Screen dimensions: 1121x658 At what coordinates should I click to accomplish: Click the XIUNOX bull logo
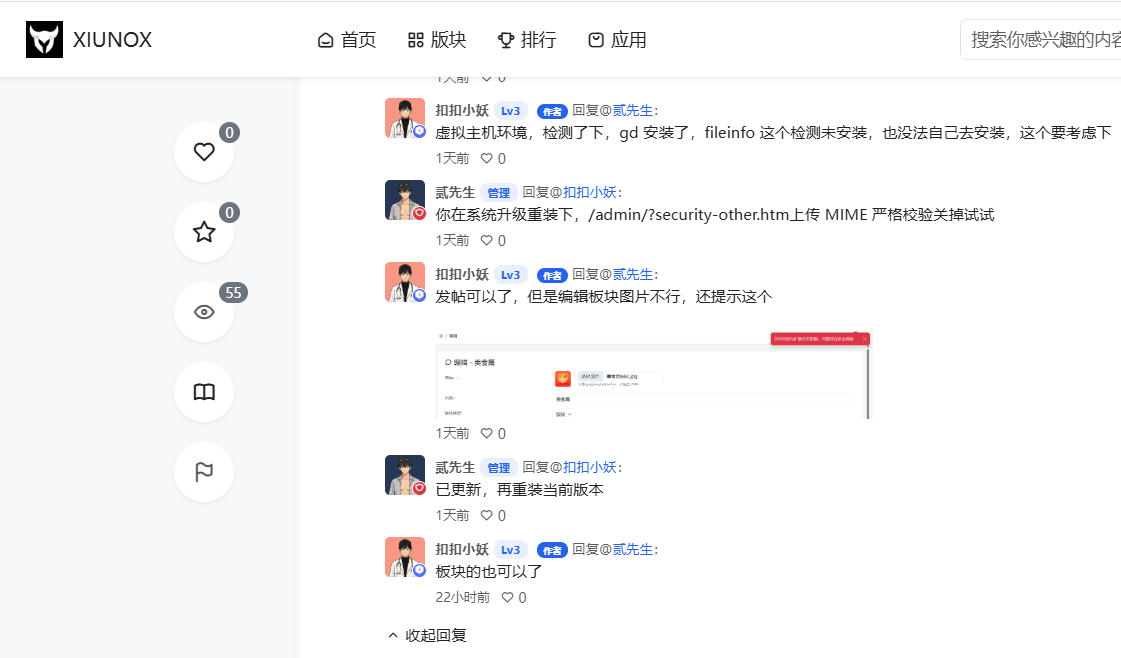(x=44, y=39)
